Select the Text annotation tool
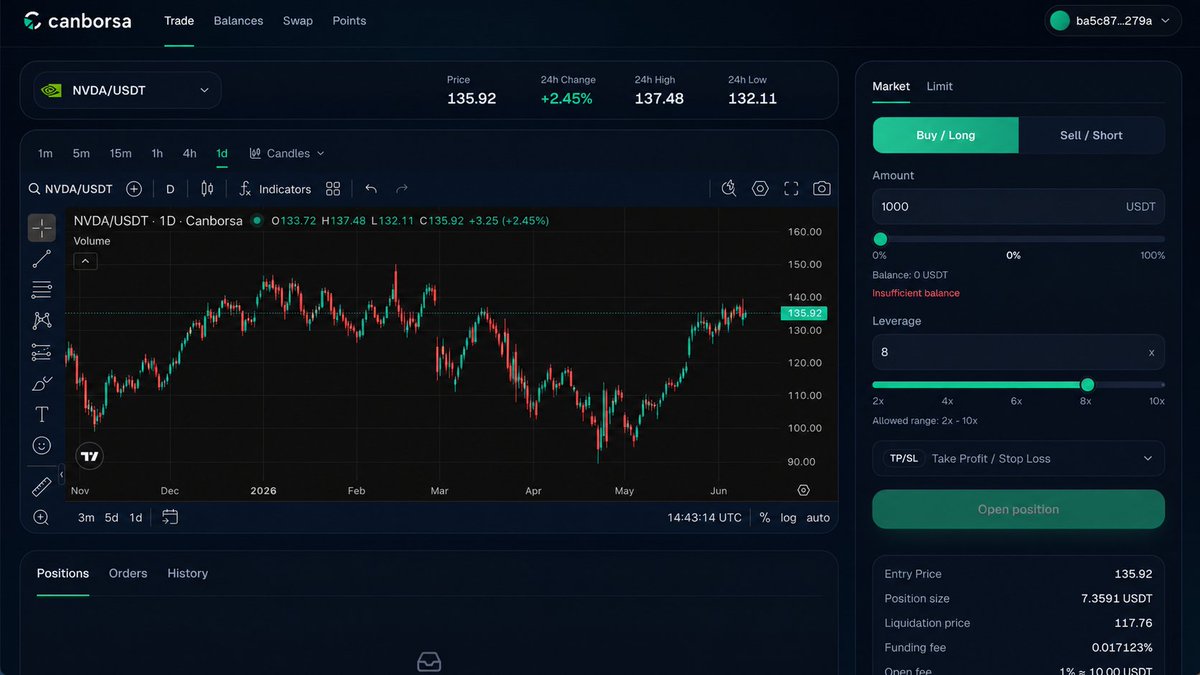 [42, 414]
